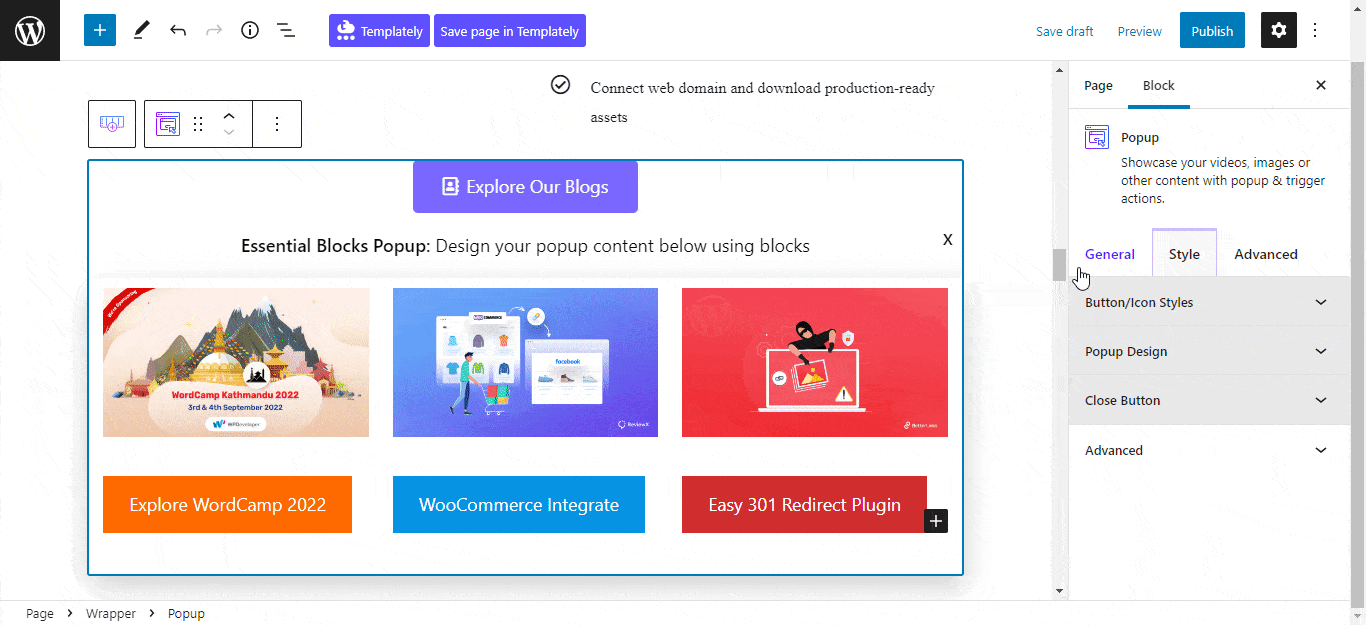The height and width of the screenshot is (625, 1366).
Task: Open the Advanced tab next to Style
Action: pos(1266,254)
